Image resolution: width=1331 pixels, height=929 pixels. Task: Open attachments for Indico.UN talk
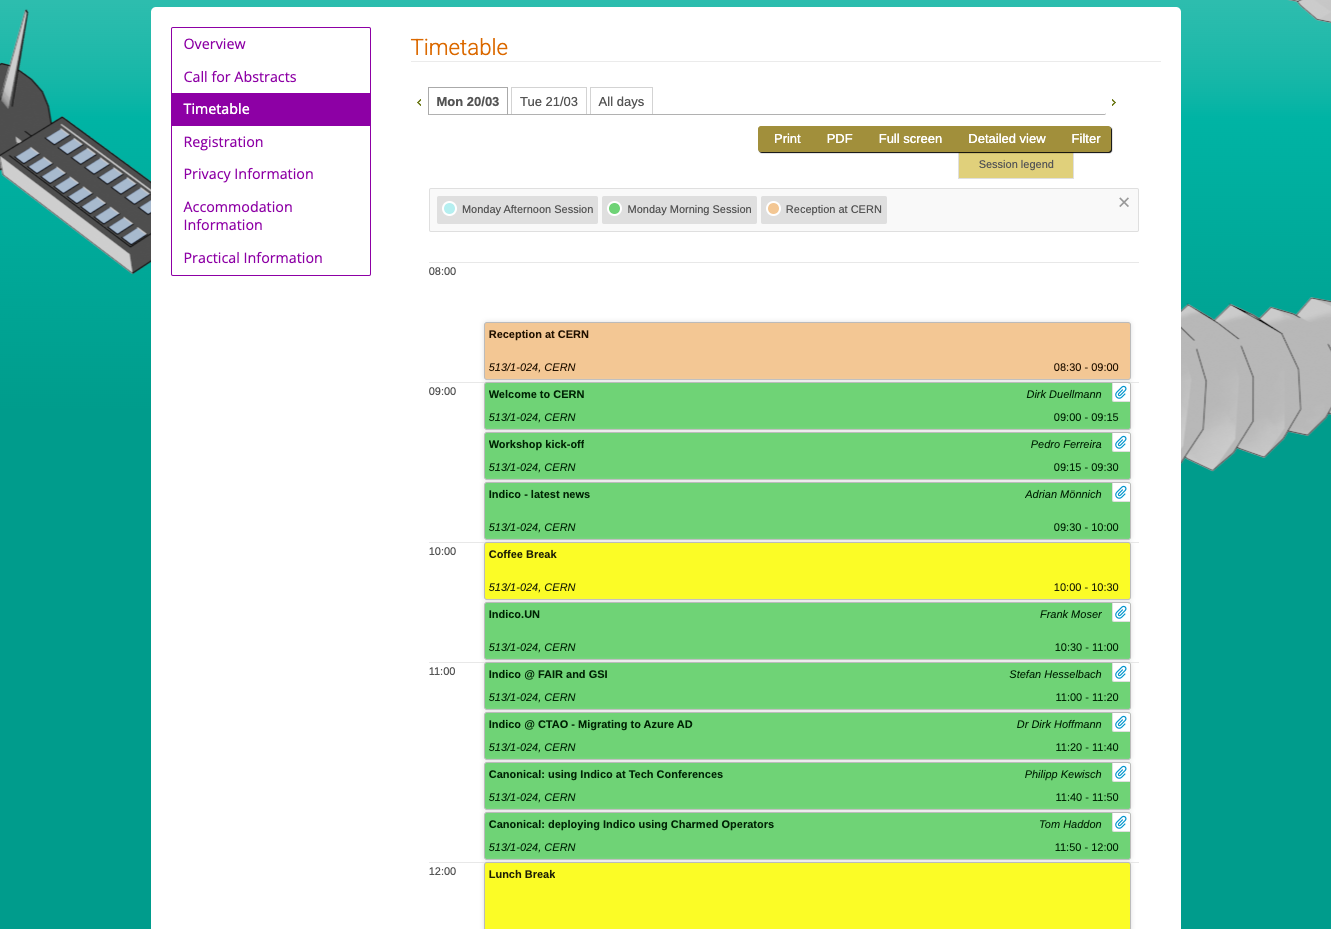click(x=1121, y=613)
